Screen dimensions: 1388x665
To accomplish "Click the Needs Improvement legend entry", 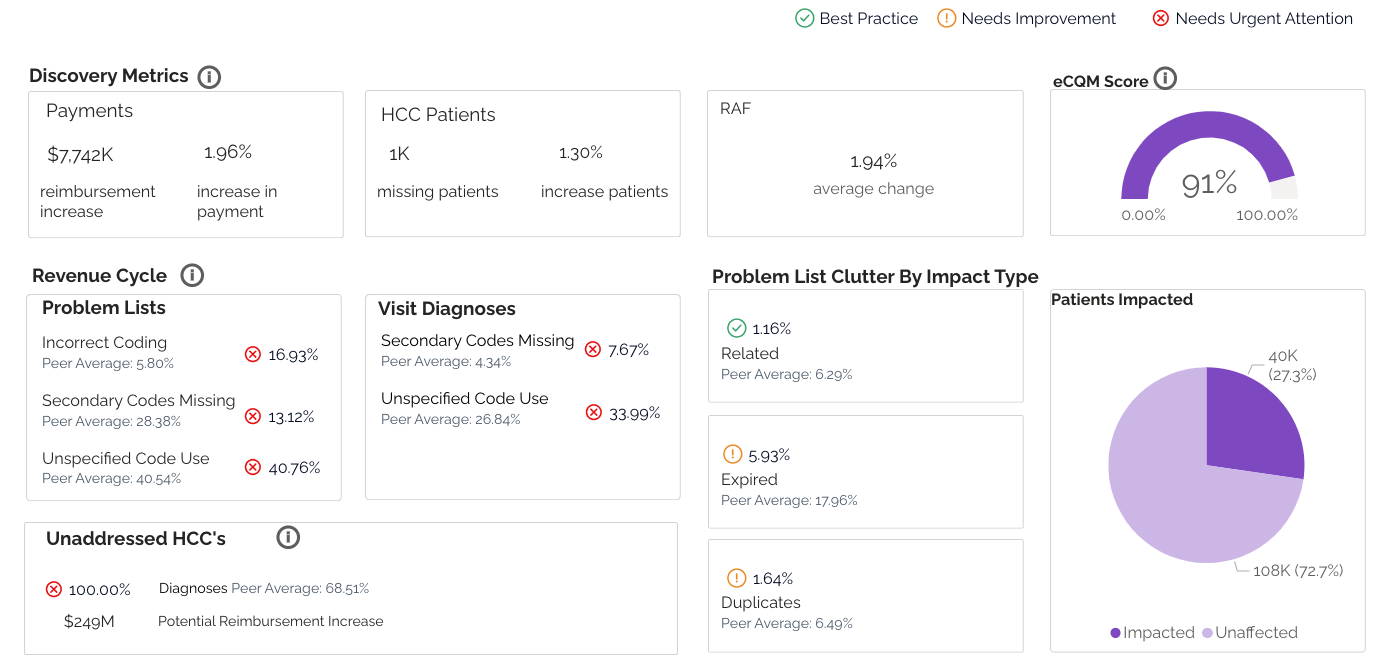I will tap(1026, 19).
